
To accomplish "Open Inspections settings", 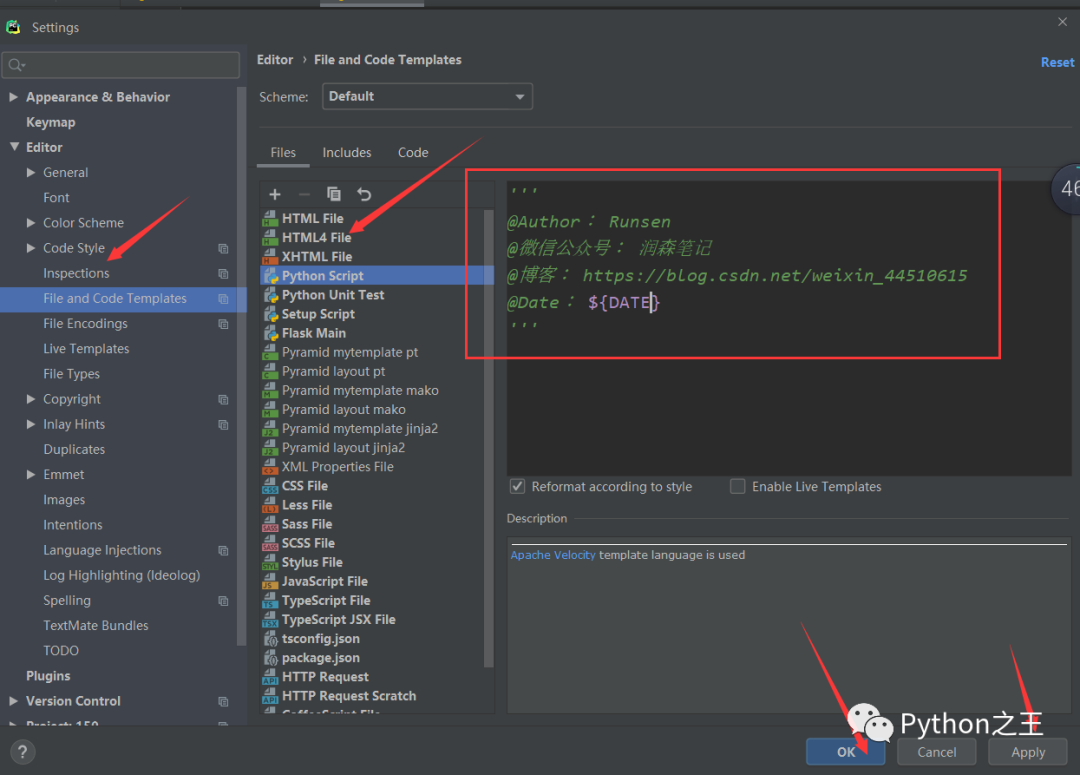I will 76,273.
